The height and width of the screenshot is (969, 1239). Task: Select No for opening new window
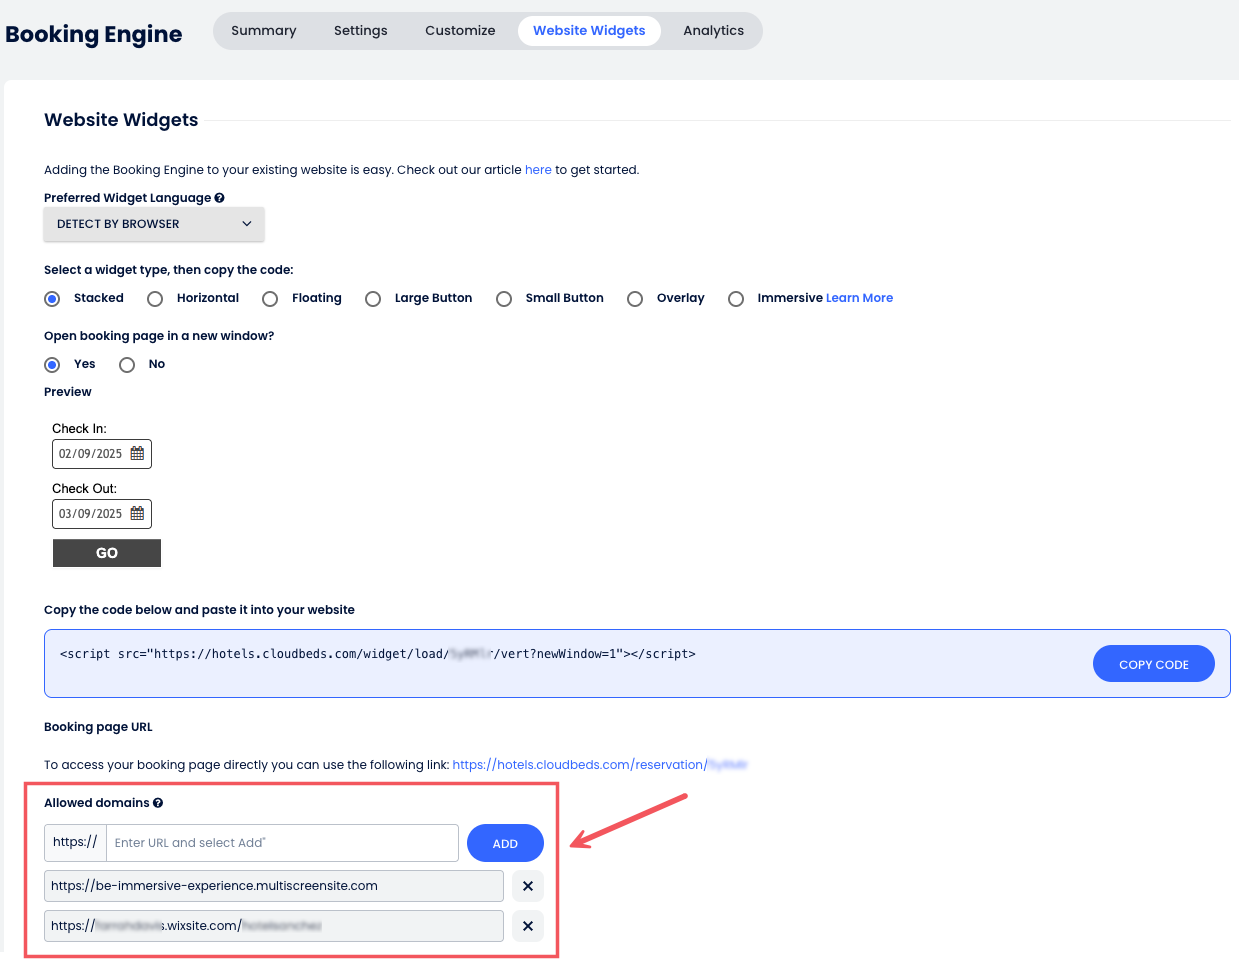127,365
